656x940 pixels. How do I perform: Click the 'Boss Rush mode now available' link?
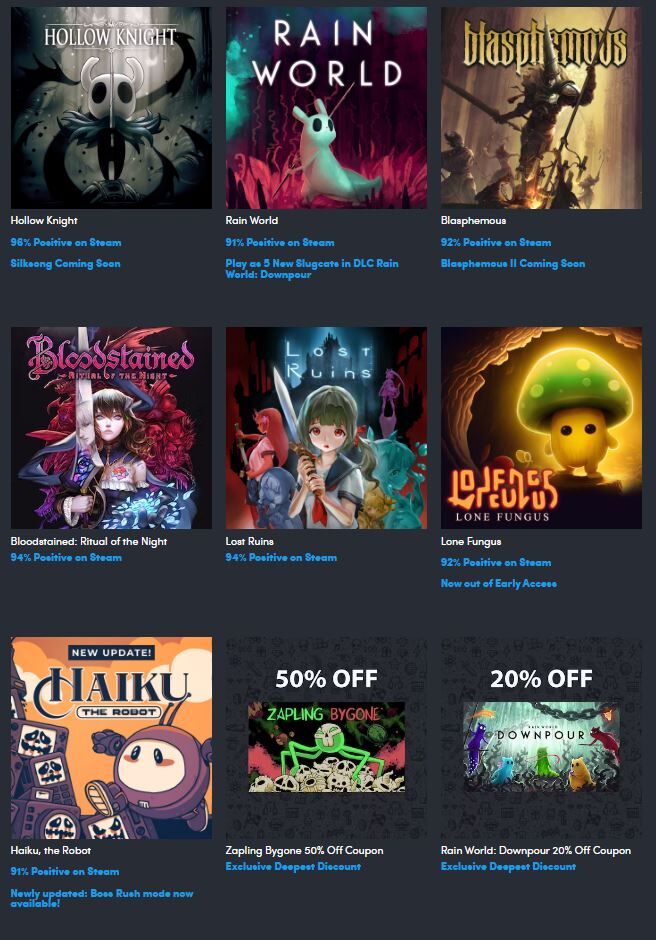point(102,898)
